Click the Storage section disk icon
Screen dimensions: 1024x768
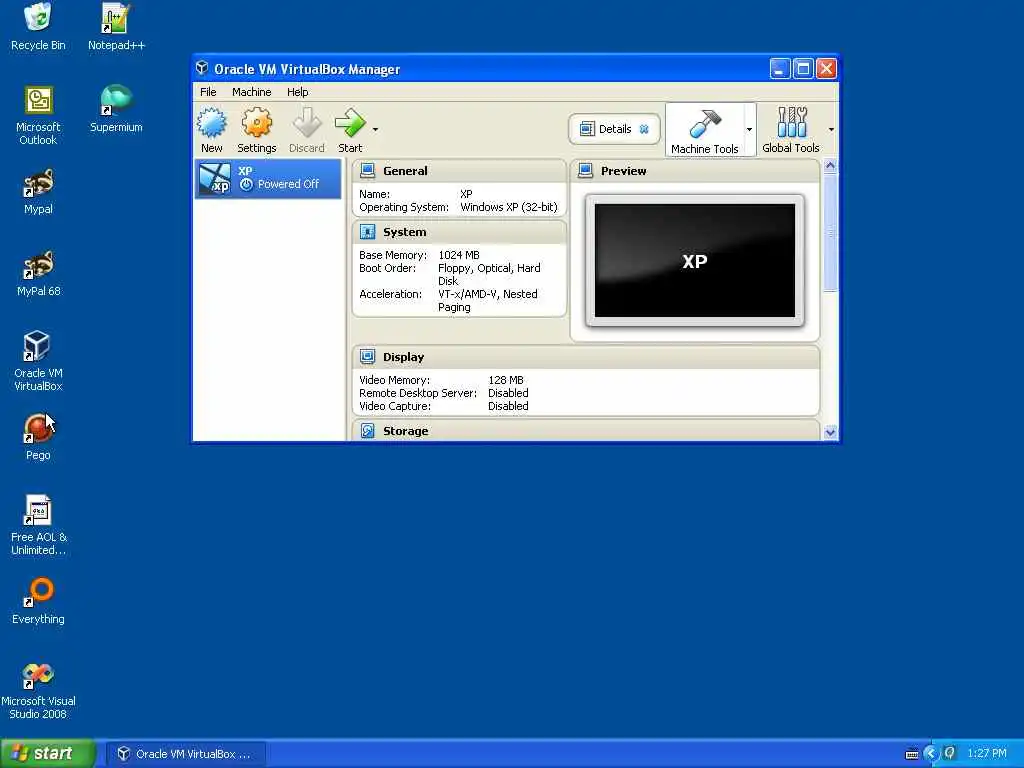[368, 430]
